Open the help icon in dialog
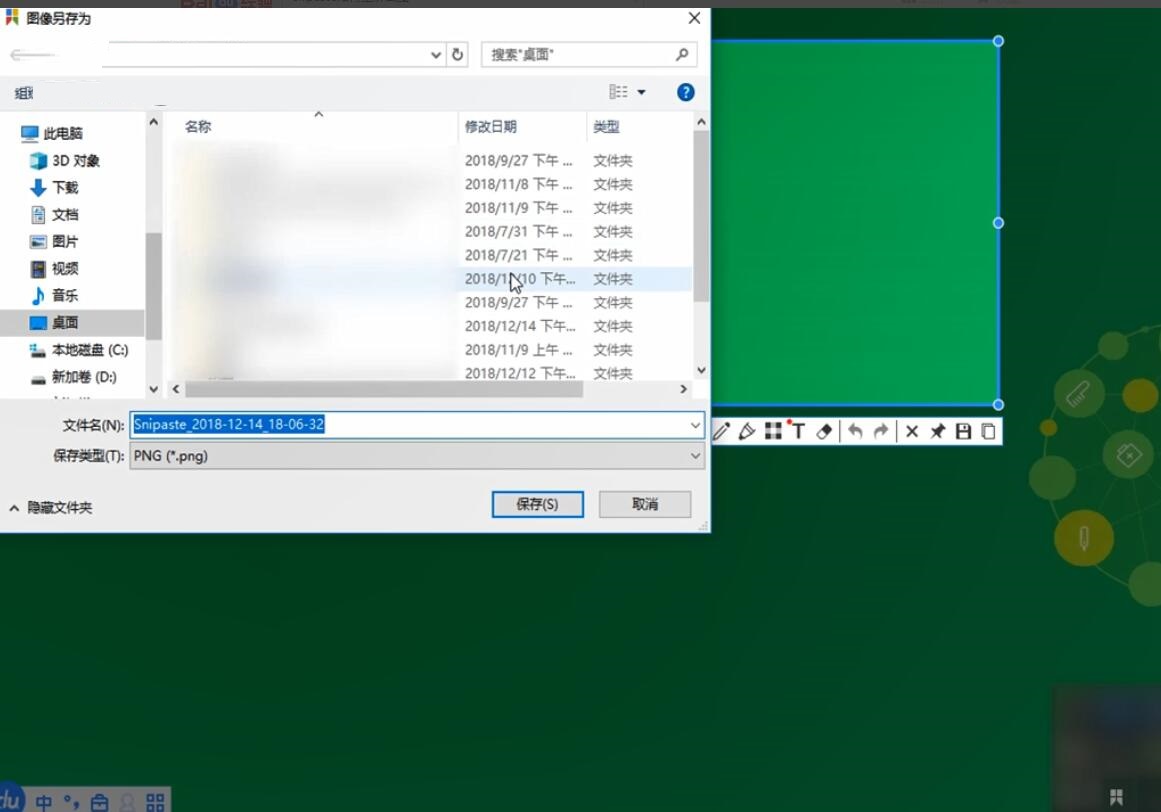This screenshot has height=812, width=1161. click(685, 92)
